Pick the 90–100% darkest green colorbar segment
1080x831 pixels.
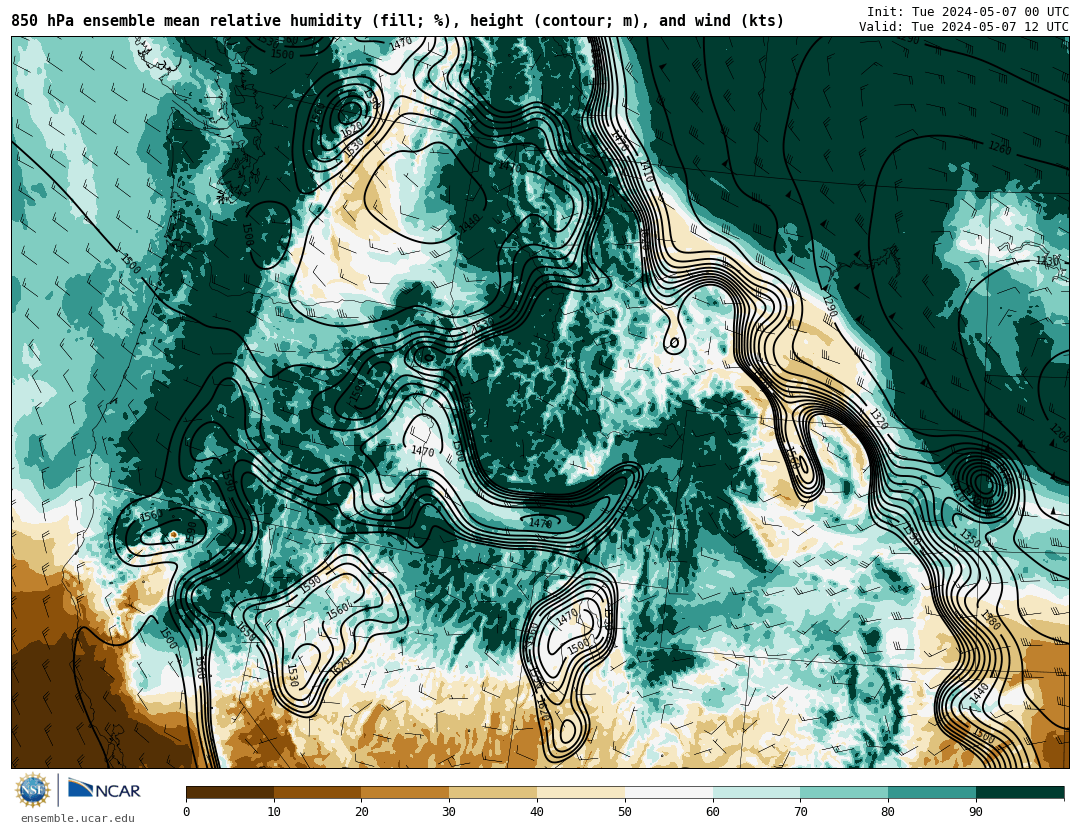[x=1020, y=792]
